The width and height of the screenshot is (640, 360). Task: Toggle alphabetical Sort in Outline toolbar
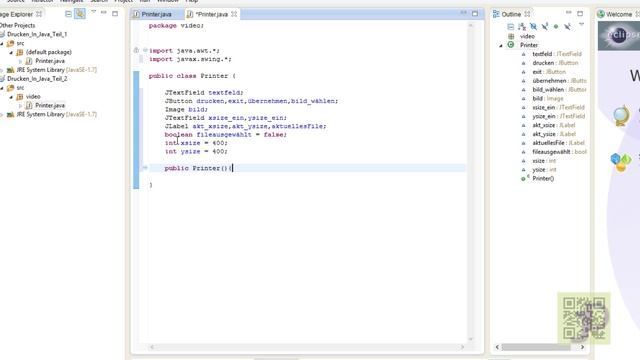[522, 27]
